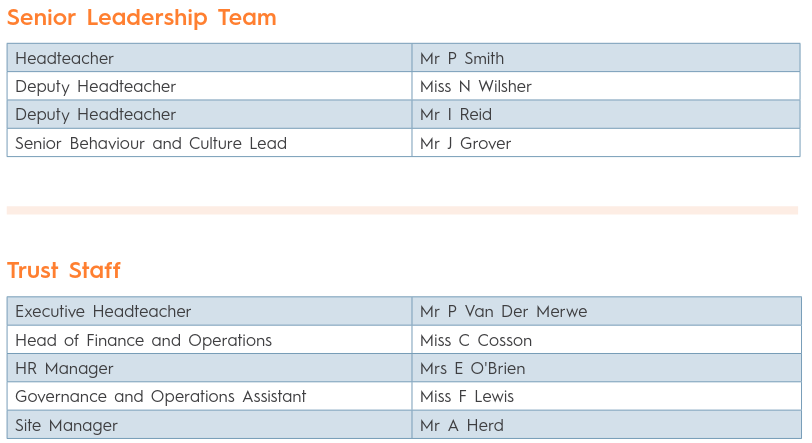Click the name Mrs E O'Brien
Viewport: 812px width, 443px height.
tap(473, 368)
